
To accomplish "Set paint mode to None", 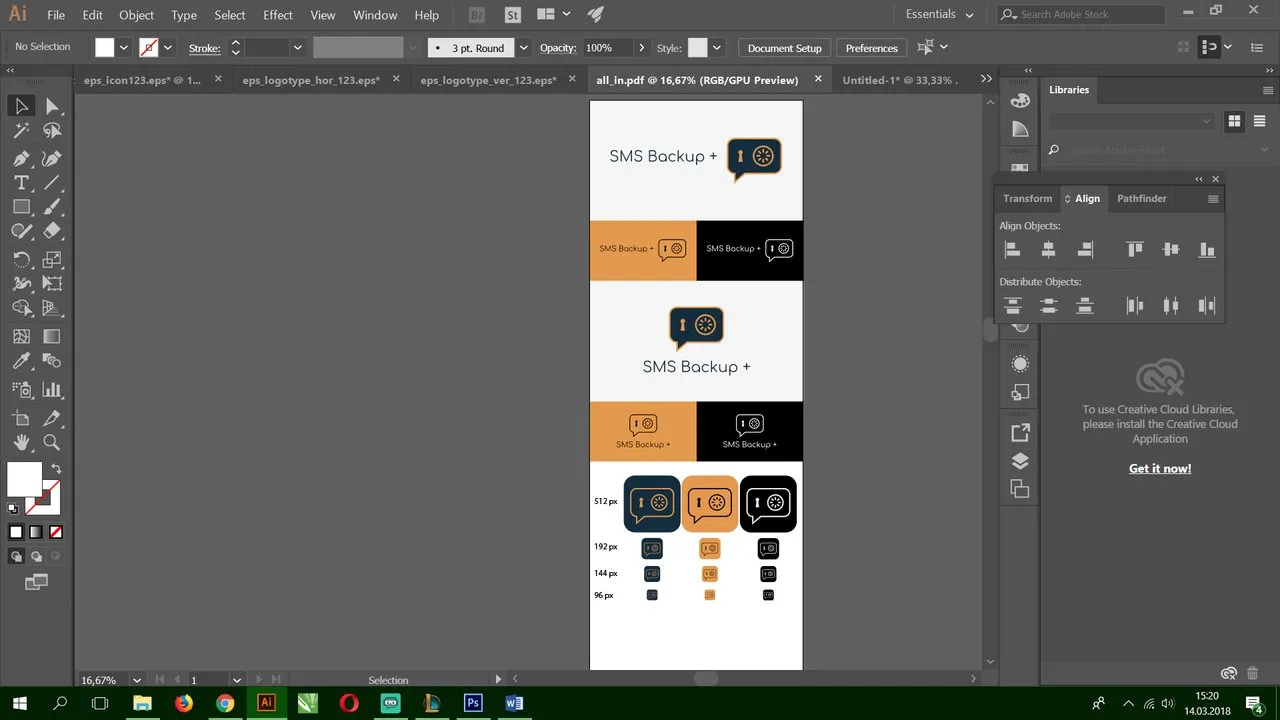I will 56,532.
